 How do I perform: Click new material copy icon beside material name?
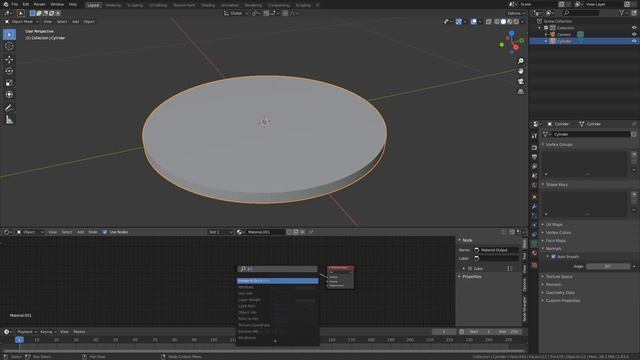tap(296, 232)
